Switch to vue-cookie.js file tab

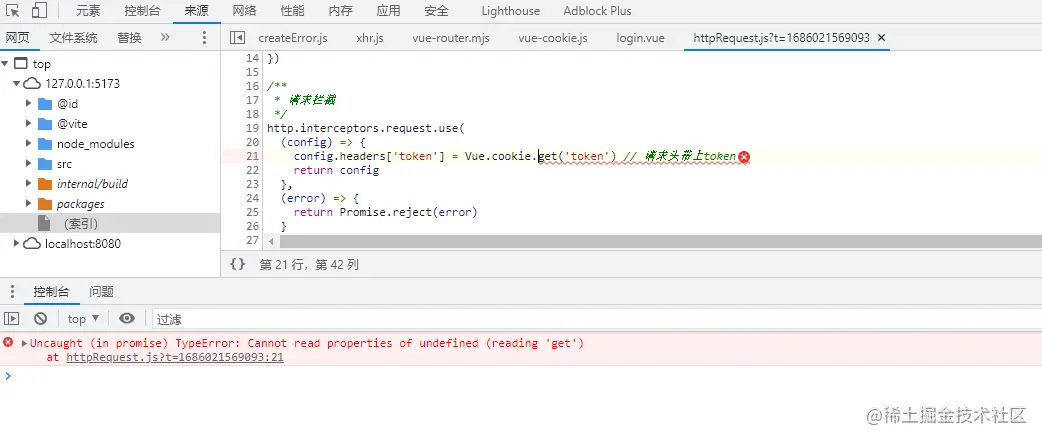click(x=553, y=38)
